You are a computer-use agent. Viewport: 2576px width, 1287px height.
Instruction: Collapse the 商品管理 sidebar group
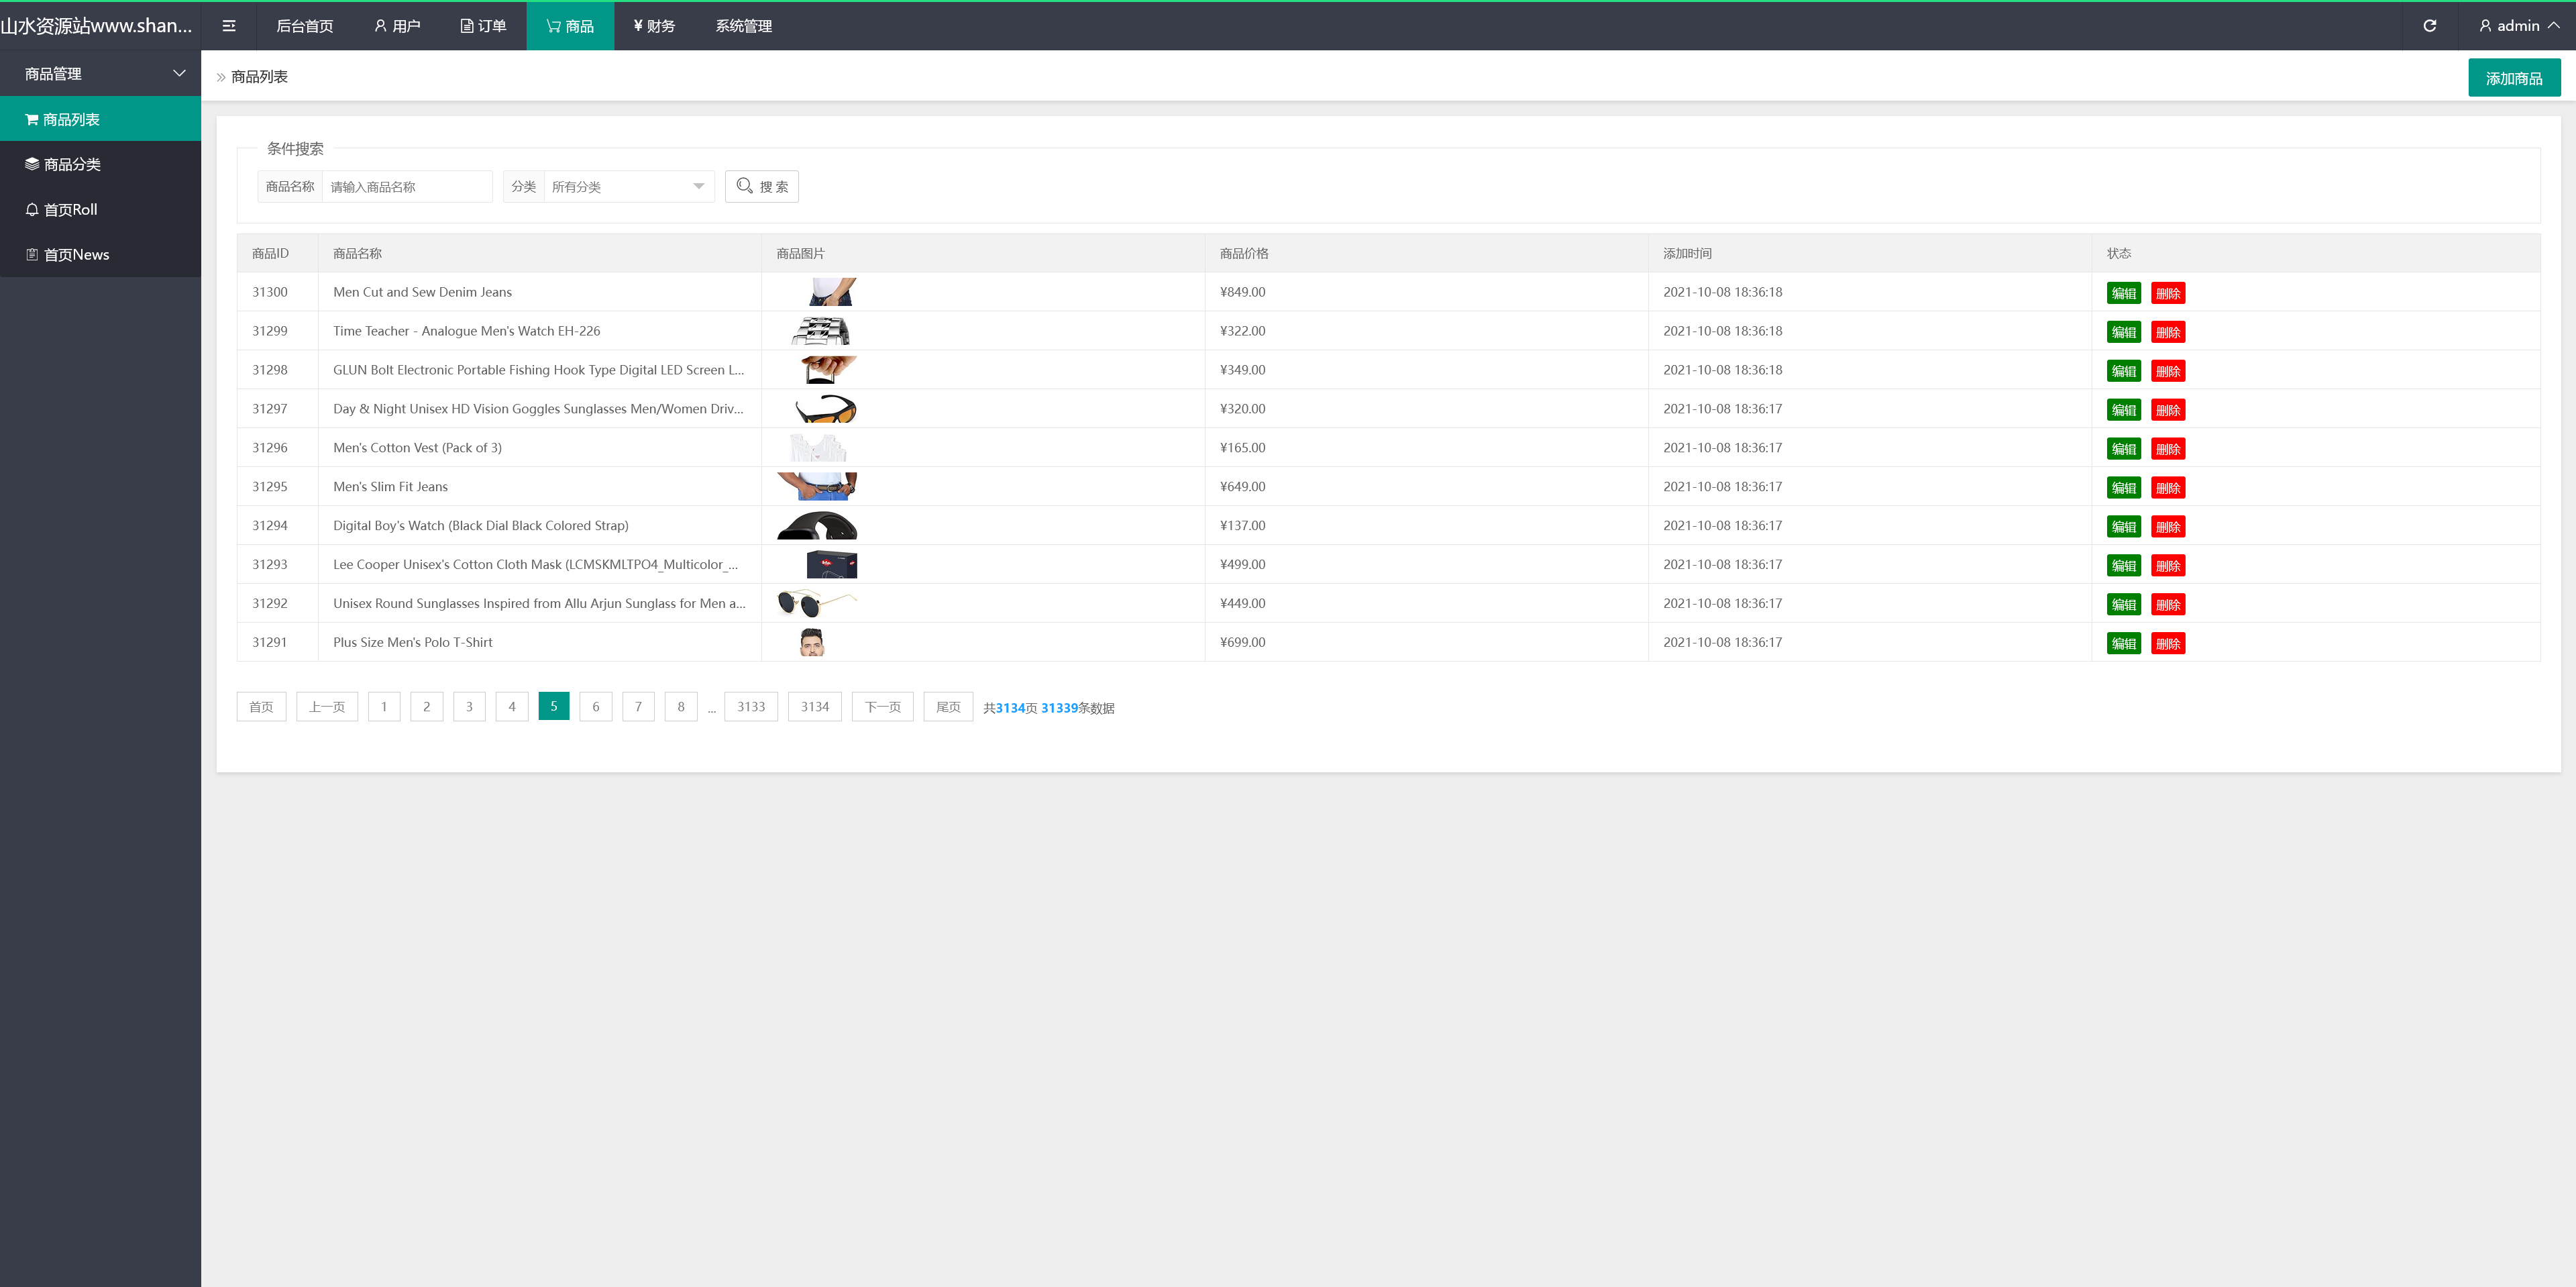pos(100,73)
